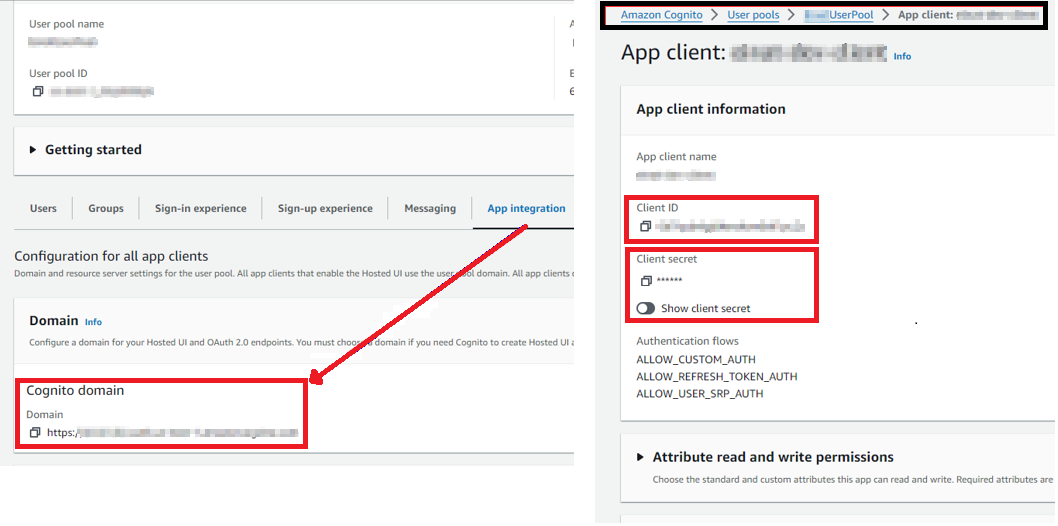Image resolution: width=1058 pixels, height=526 pixels.
Task: Open the Sign-in experience tab
Action: tap(200, 208)
